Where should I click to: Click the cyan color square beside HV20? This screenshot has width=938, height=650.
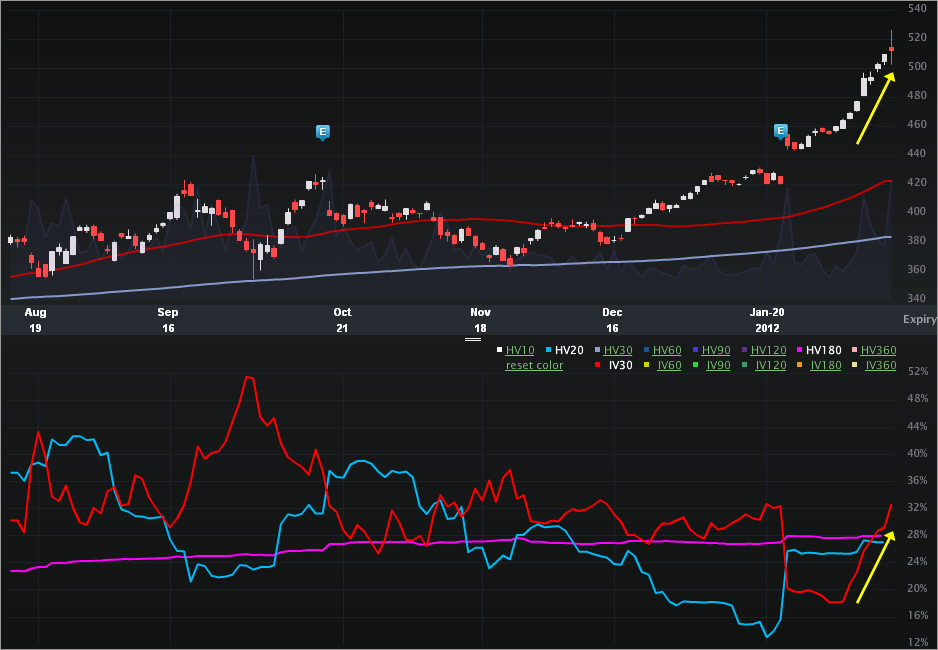[547, 348]
